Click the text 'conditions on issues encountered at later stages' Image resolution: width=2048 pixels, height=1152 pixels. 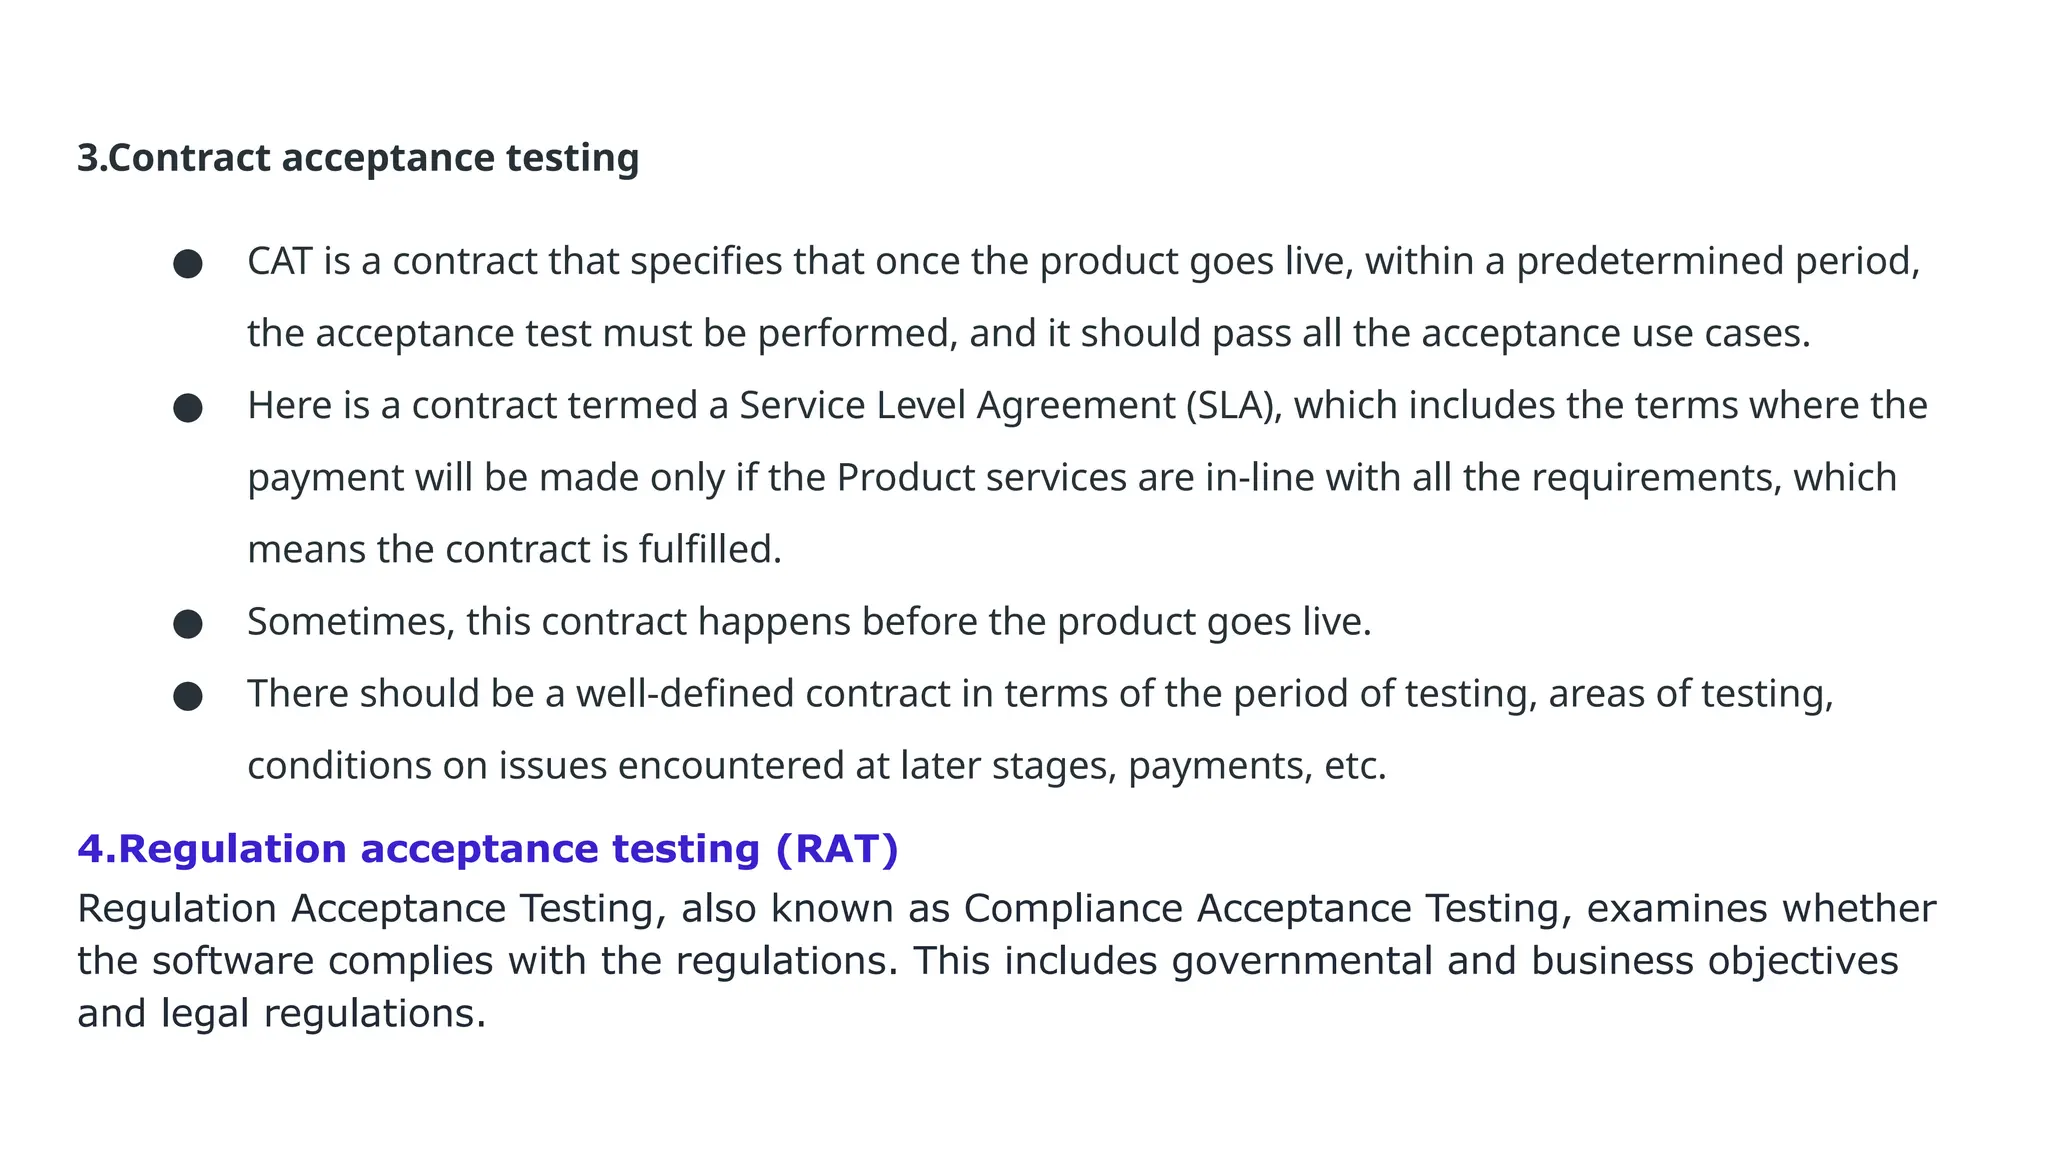[682, 766]
